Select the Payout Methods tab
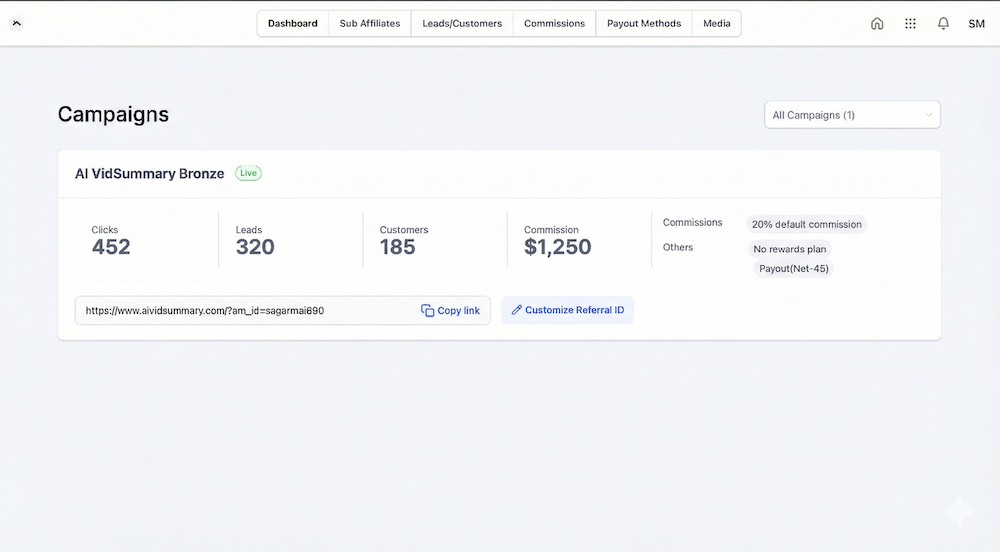Screen dimensions: 1000x552 coord(644,24)
